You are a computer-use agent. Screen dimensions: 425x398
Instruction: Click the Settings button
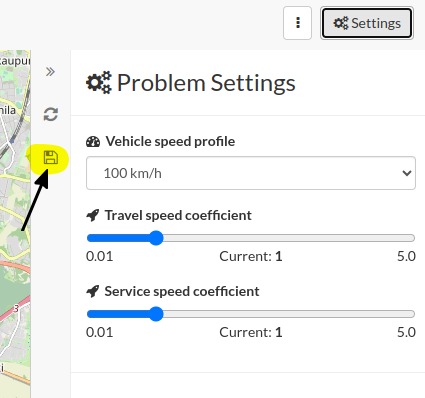pyautogui.click(x=367, y=23)
